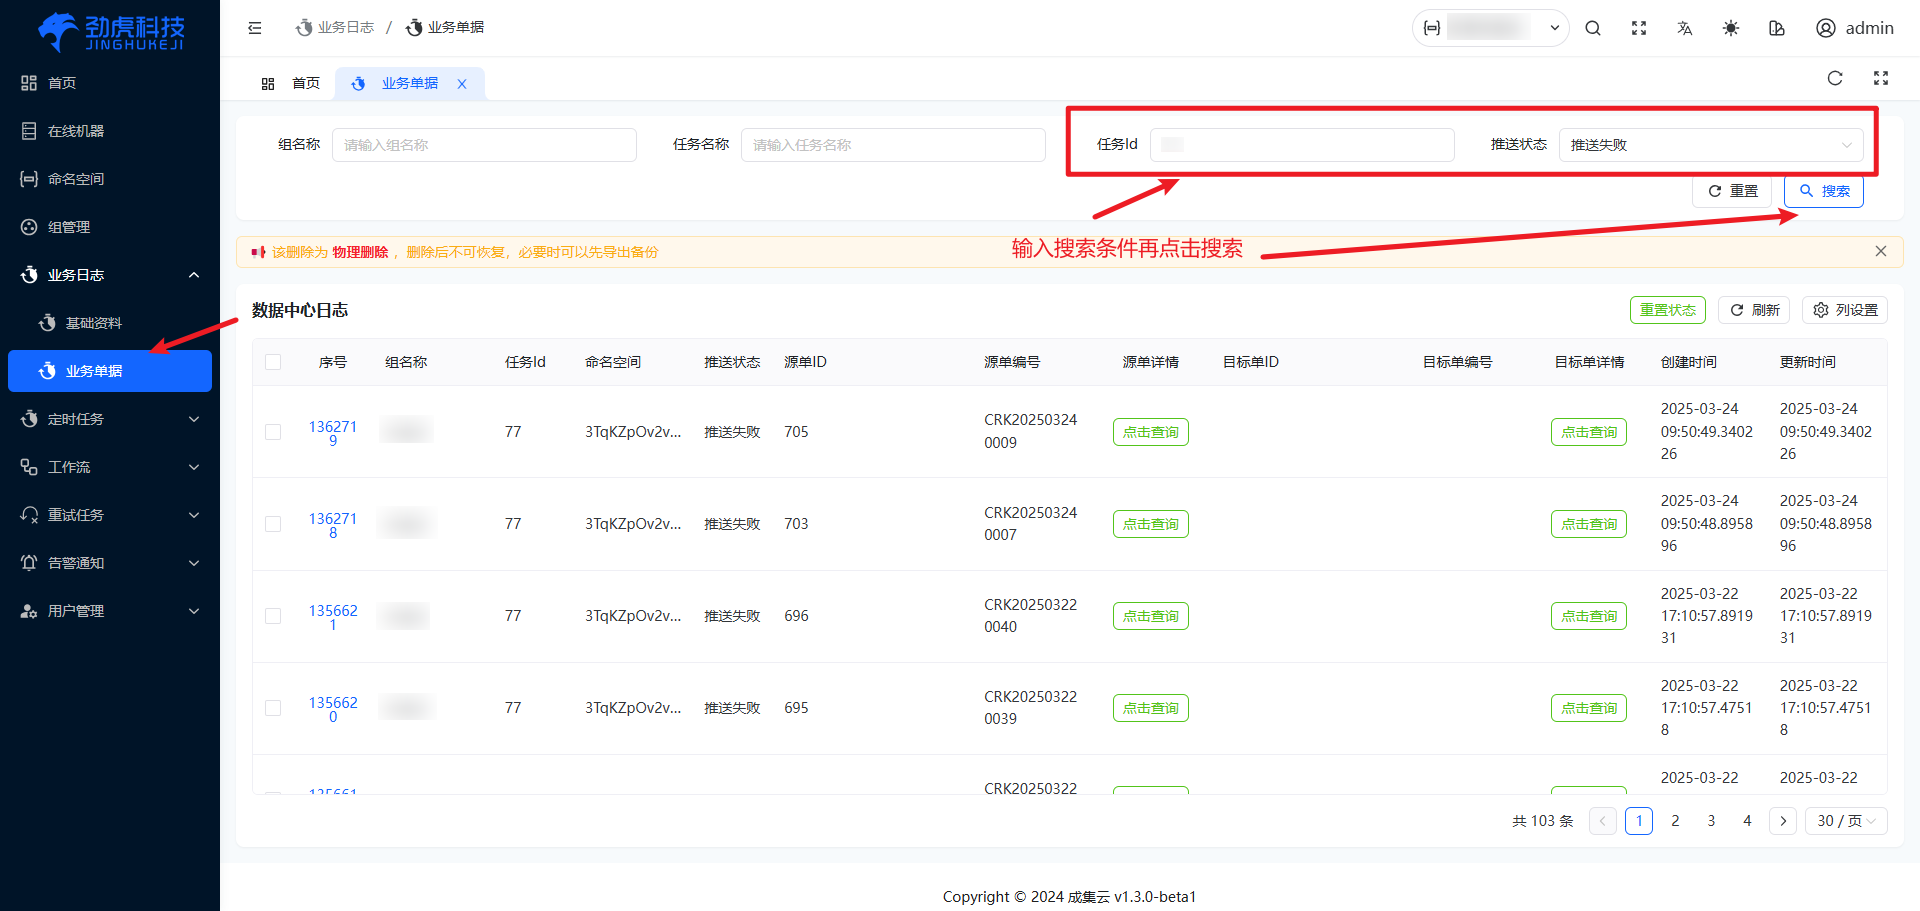Open 在线机器 in the sidebar
This screenshot has width=1920, height=911.
76,131
